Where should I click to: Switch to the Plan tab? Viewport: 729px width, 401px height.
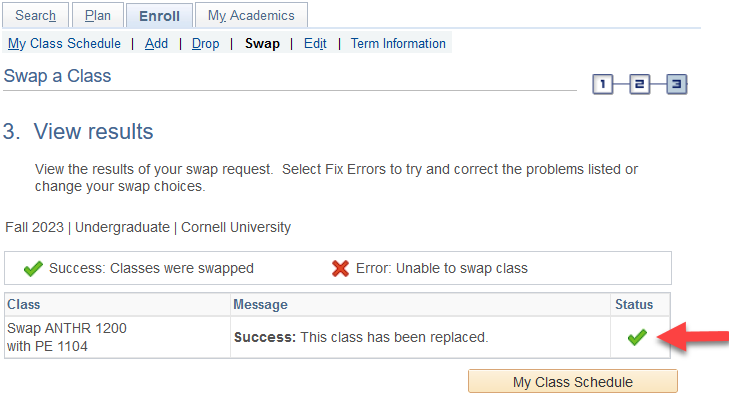coord(98,16)
